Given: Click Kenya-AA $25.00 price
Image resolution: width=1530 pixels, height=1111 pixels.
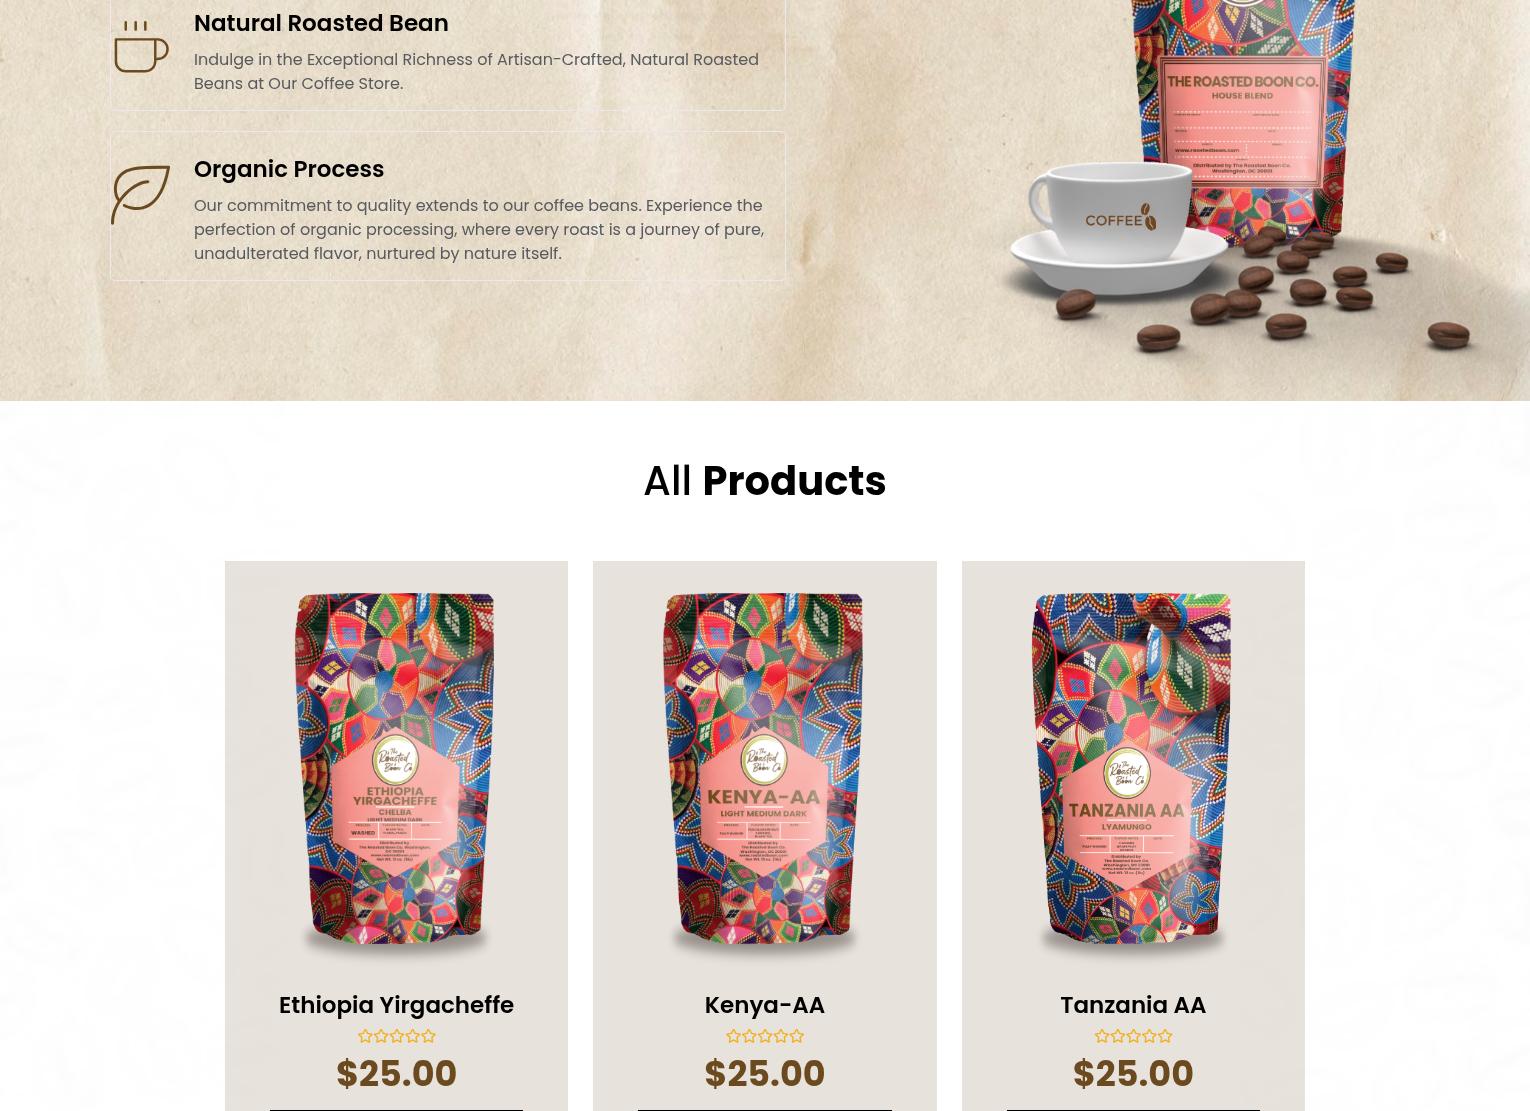Looking at the screenshot, I should (x=765, y=1074).
